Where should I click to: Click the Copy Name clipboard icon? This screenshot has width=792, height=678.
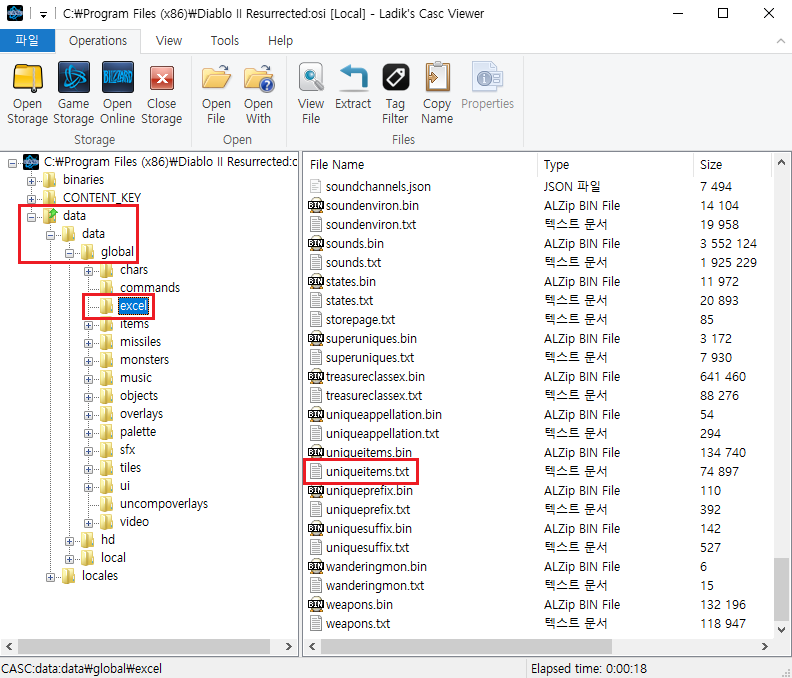(x=437, y=77)
